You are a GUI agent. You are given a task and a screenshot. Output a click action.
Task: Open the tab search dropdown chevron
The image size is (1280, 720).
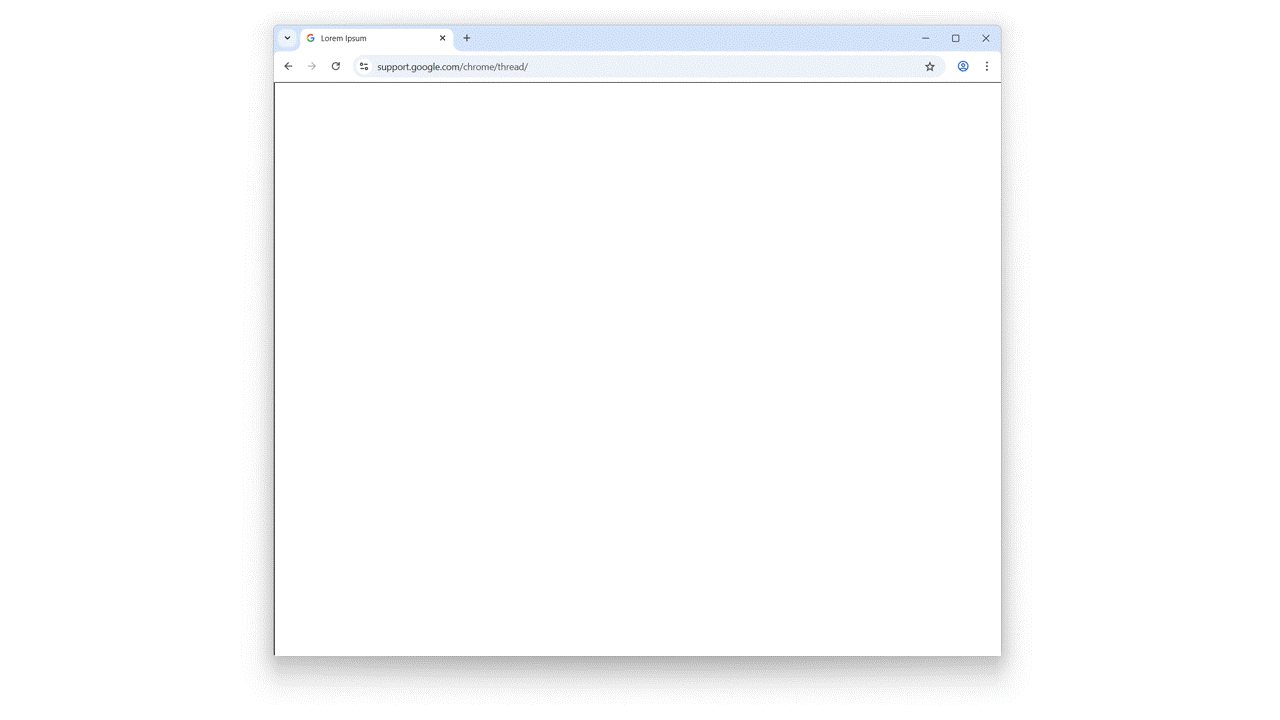point(287,37)
